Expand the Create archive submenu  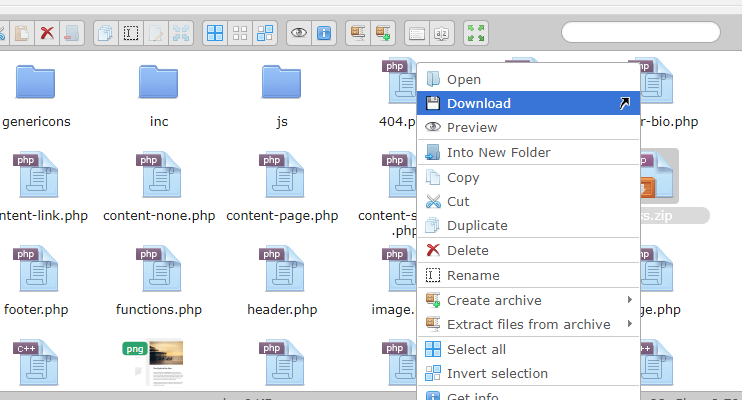point(528,300)
